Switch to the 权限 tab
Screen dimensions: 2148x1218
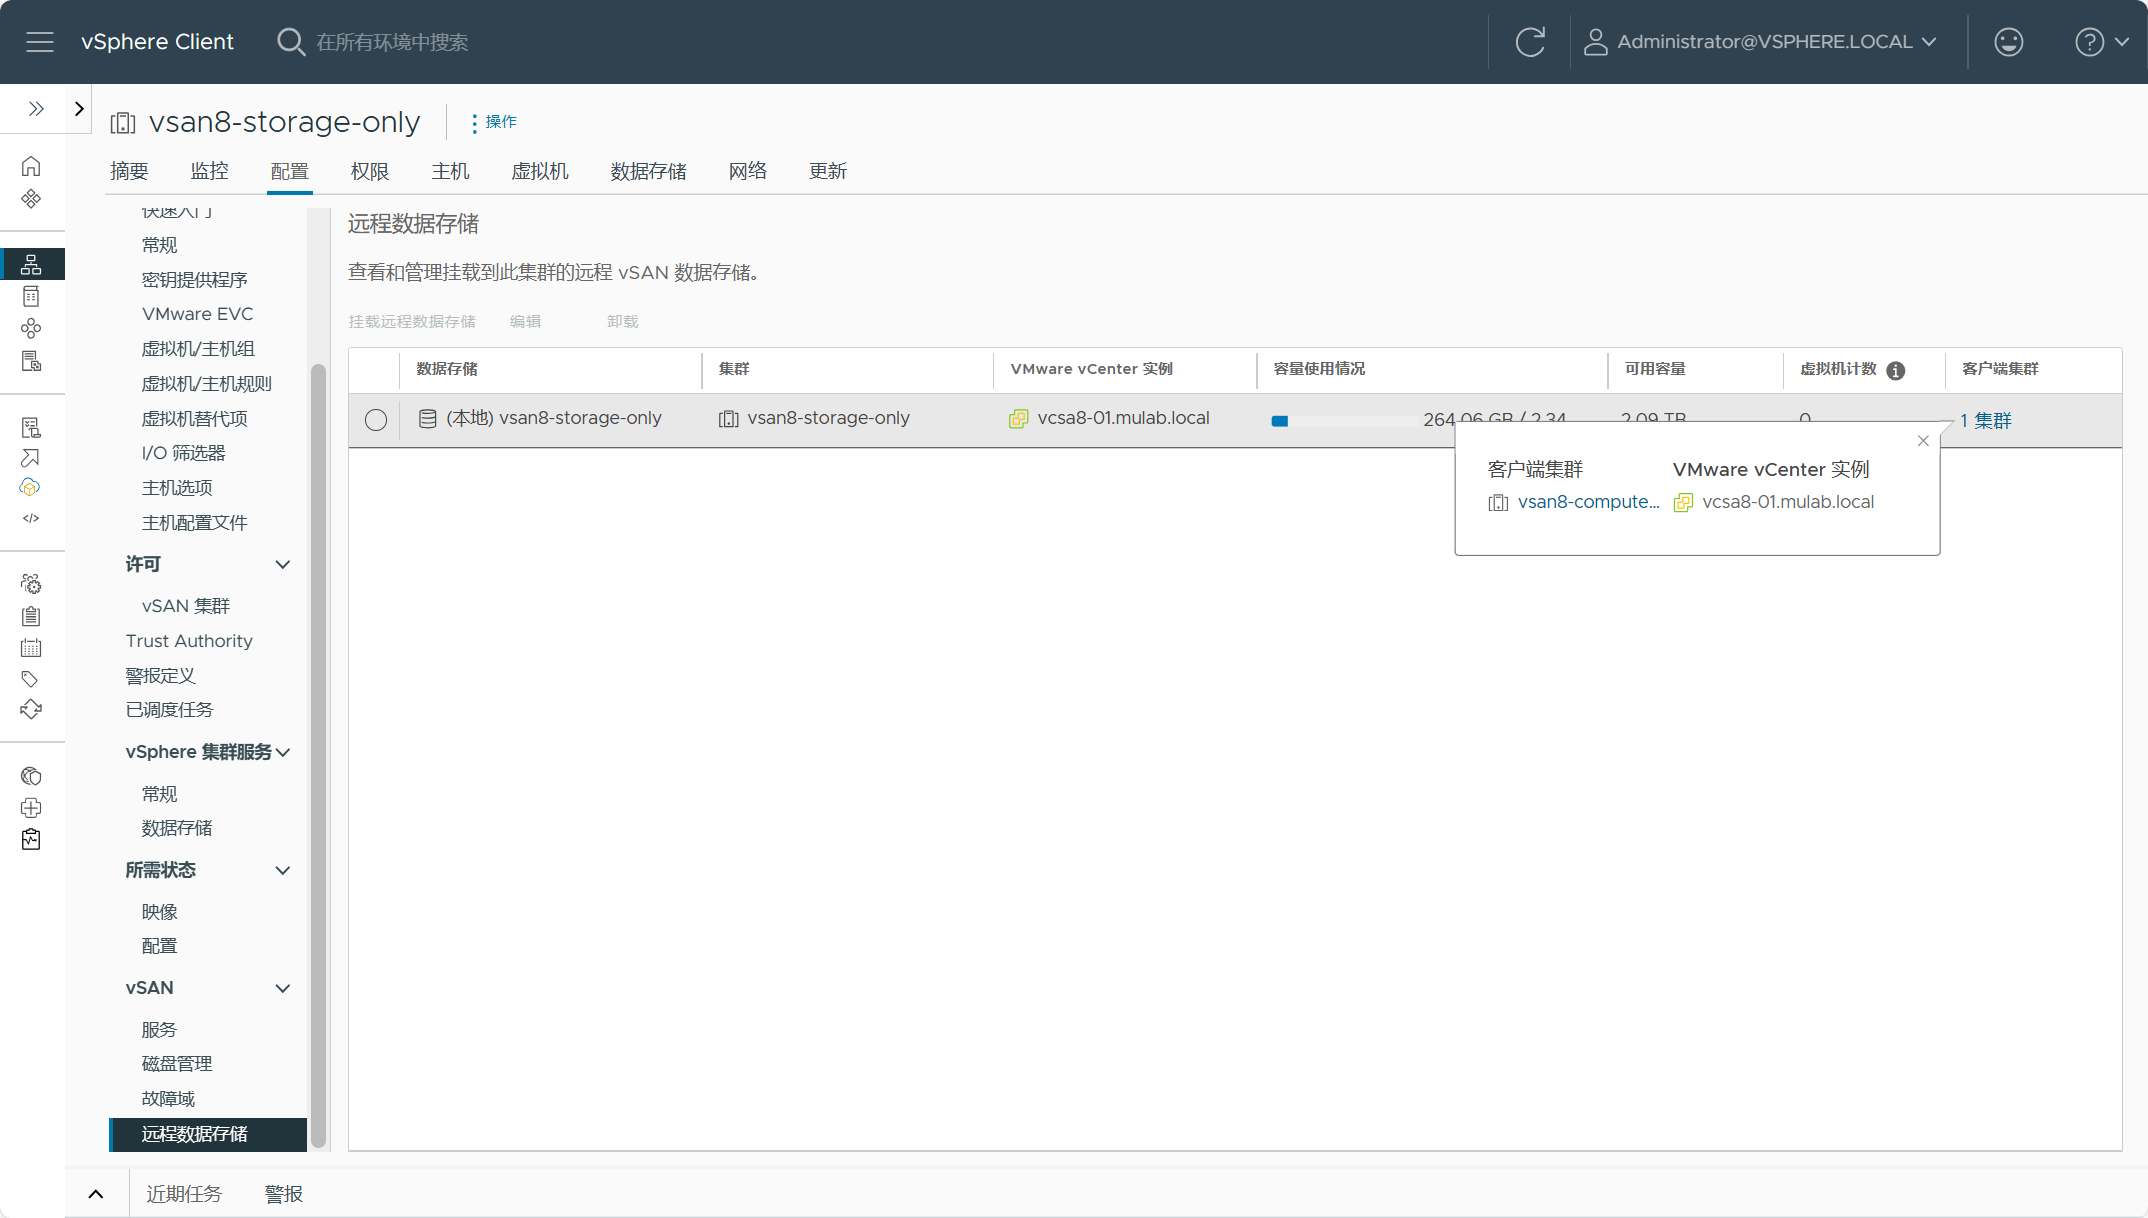point(369,171)
